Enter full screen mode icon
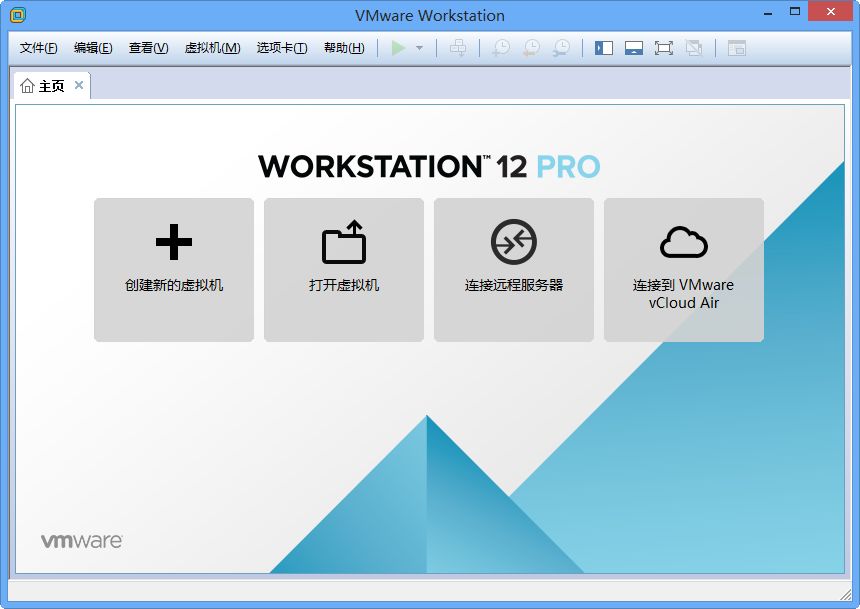Screen dimensions: 860x609 pos(664,48)
